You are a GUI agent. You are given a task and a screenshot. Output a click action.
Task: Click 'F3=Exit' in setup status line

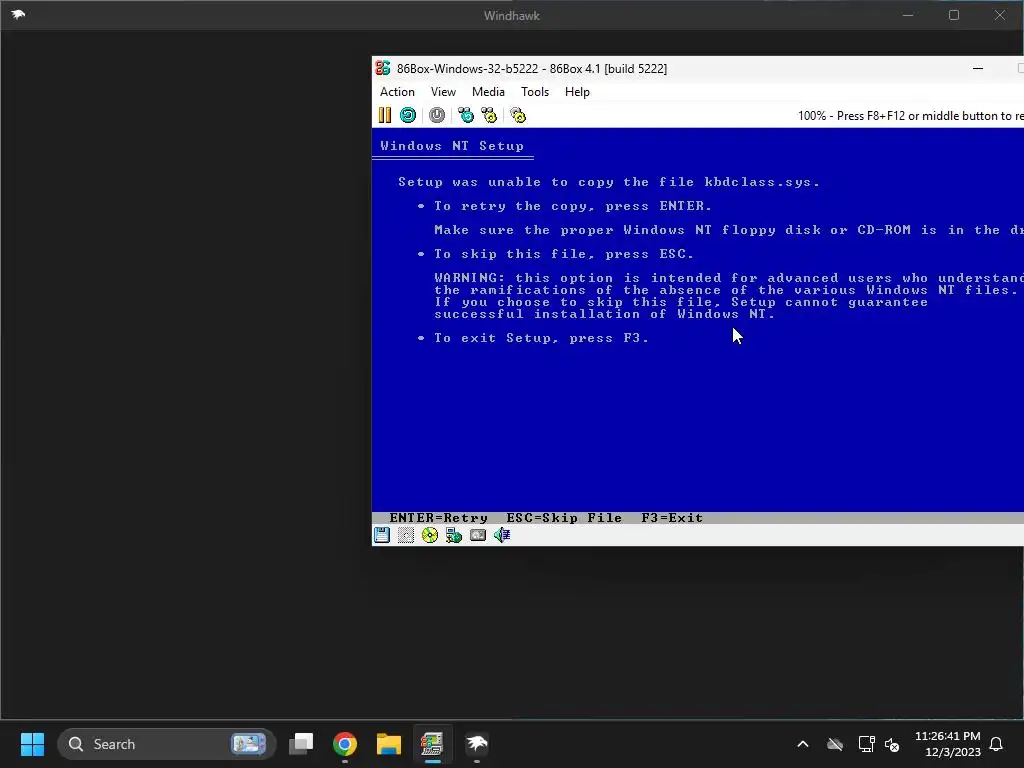click(672, 518)
